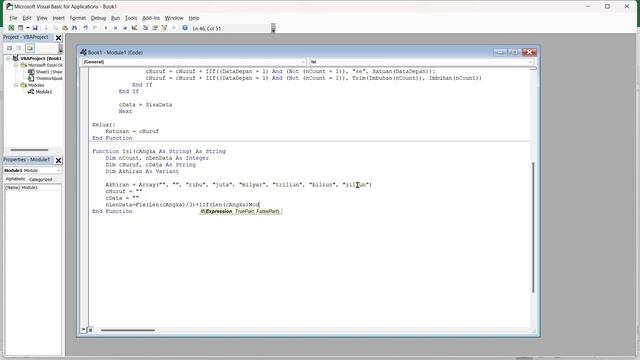The height and width of the screenshot is (360, 640).
Task: Minimize the Book1 - Module1 code window
Action: (500, 52)
